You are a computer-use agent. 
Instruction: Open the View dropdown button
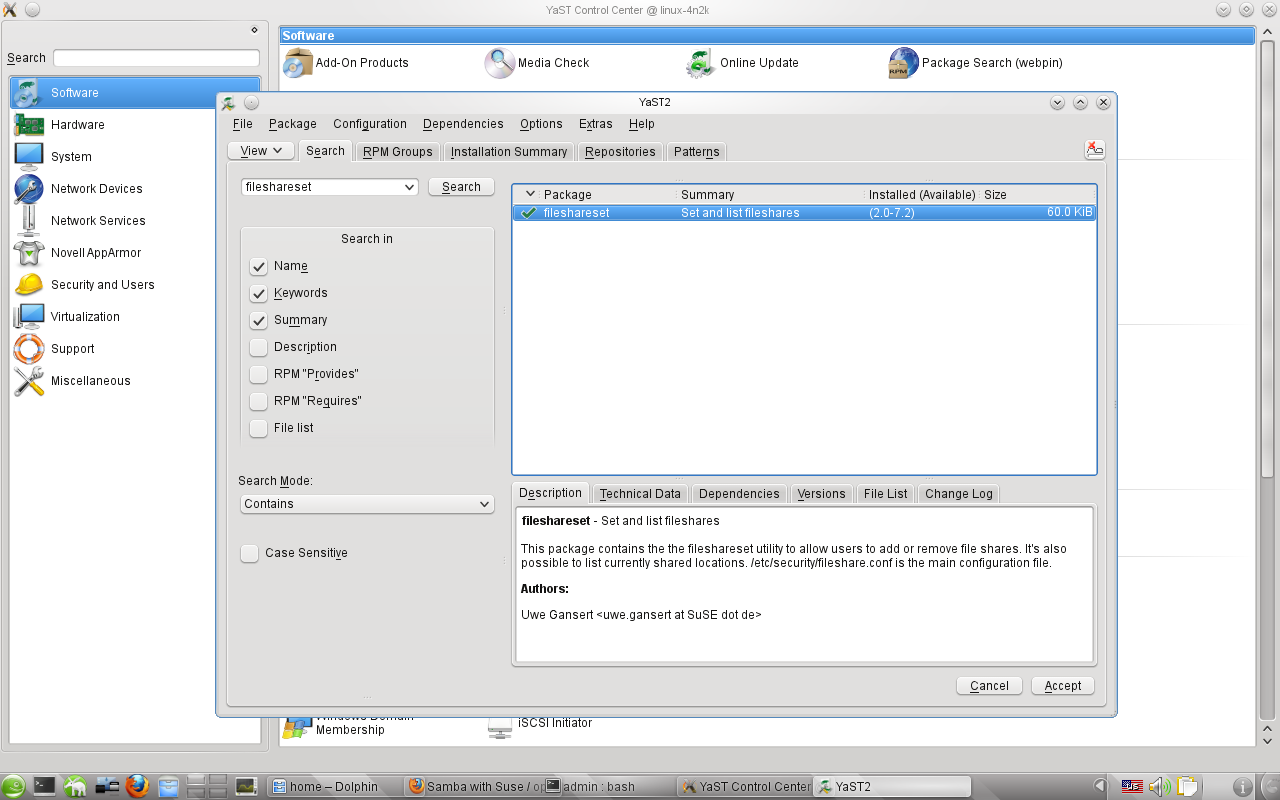[261, 151]
